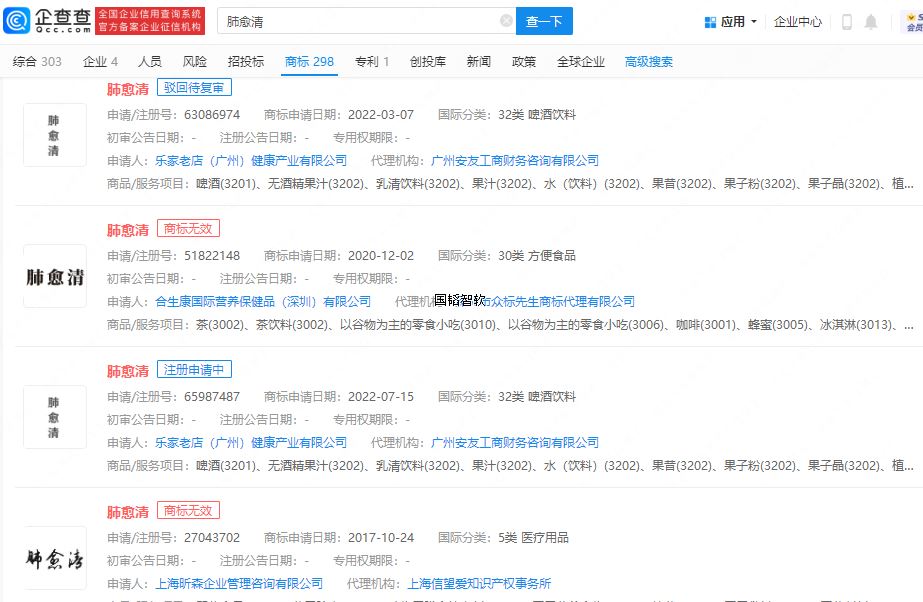Screen dimensions: 923x602
Task: Switch to the 风险 tab
Action: pos(194,61)
